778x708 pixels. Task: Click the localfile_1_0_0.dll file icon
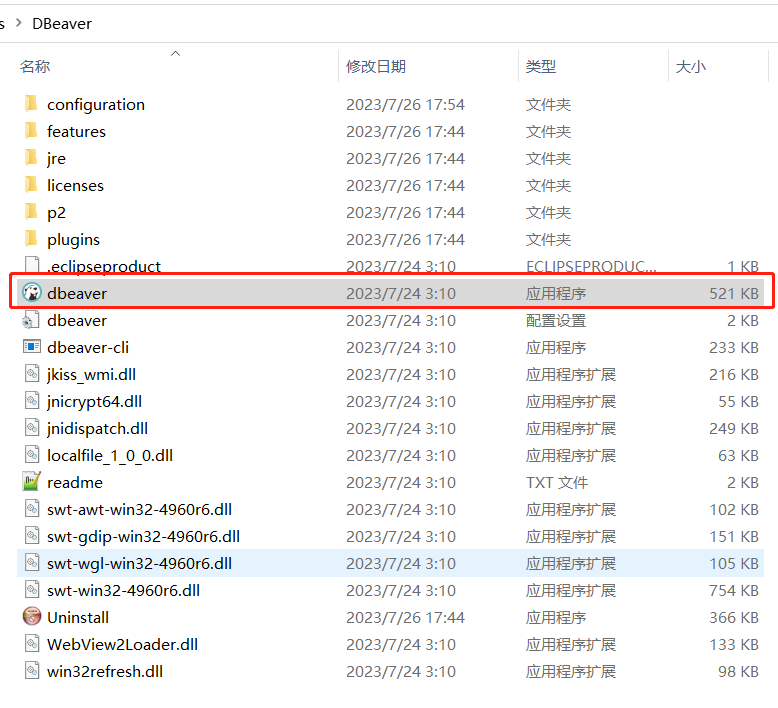32,455
